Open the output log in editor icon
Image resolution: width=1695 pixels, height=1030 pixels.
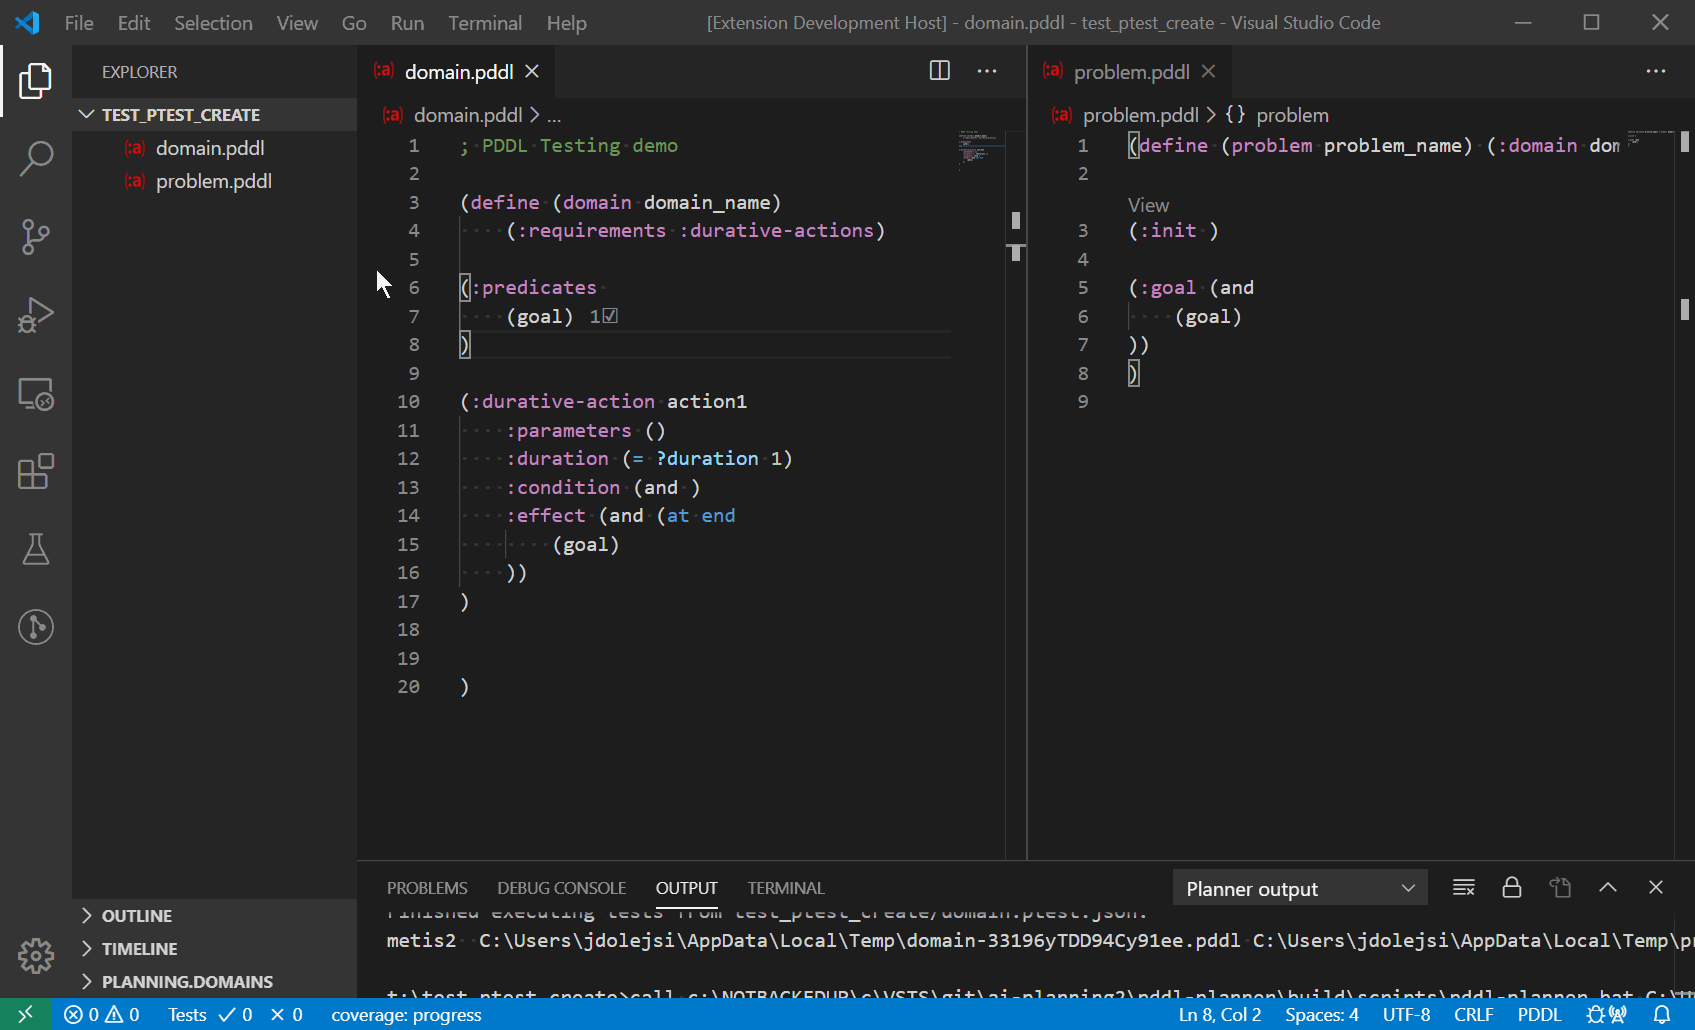(1560, 888)
